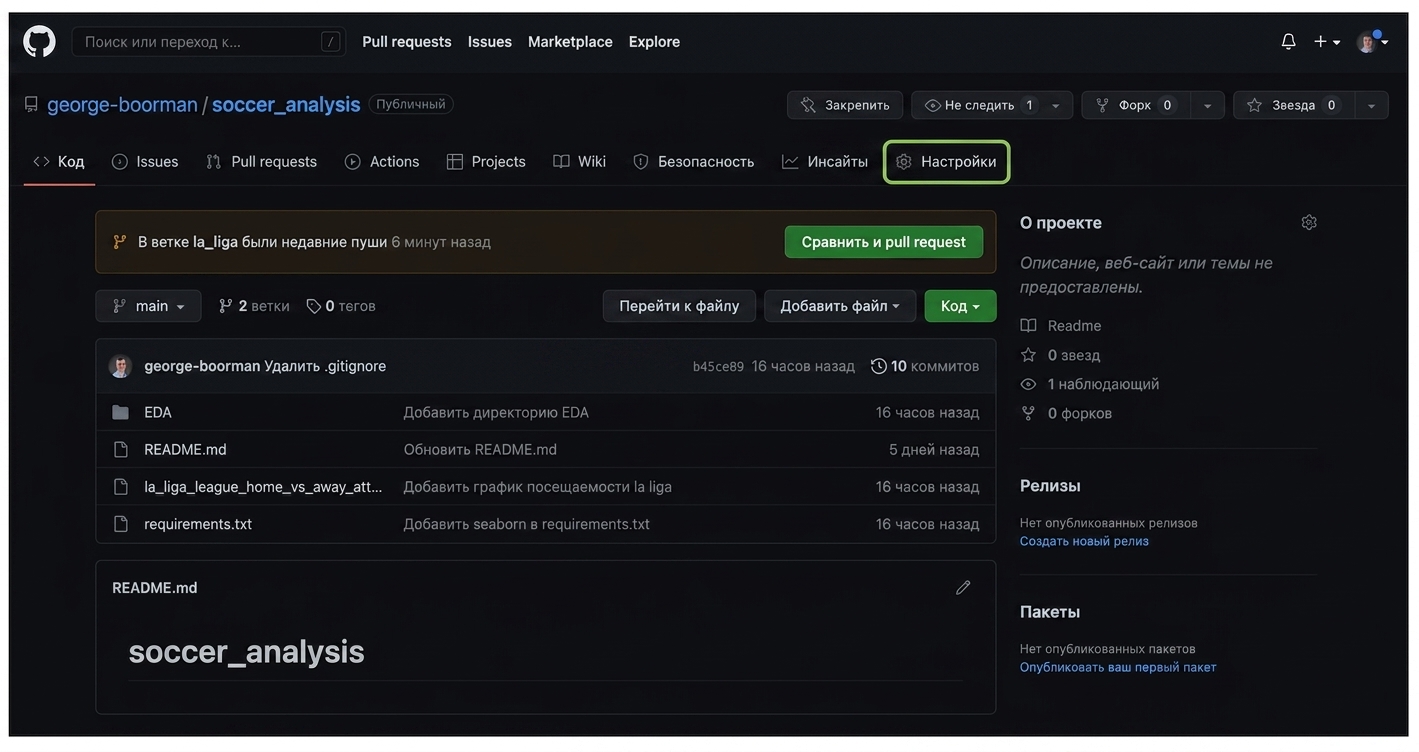Open the la_liga_league_home_vs_away_att... file

(x=263, y=487)
